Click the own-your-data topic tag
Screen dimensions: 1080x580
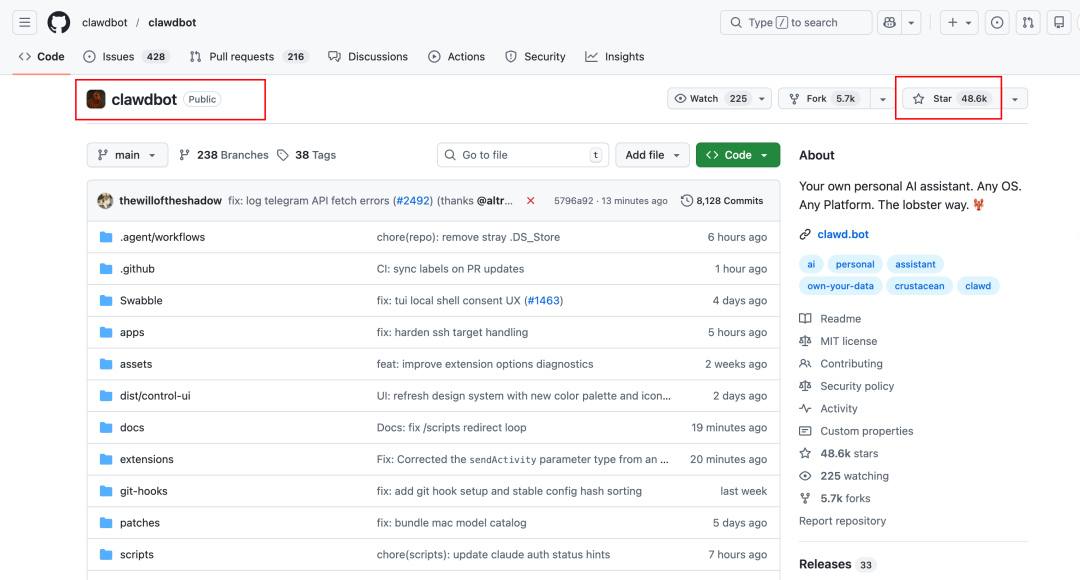pos(840,286)
